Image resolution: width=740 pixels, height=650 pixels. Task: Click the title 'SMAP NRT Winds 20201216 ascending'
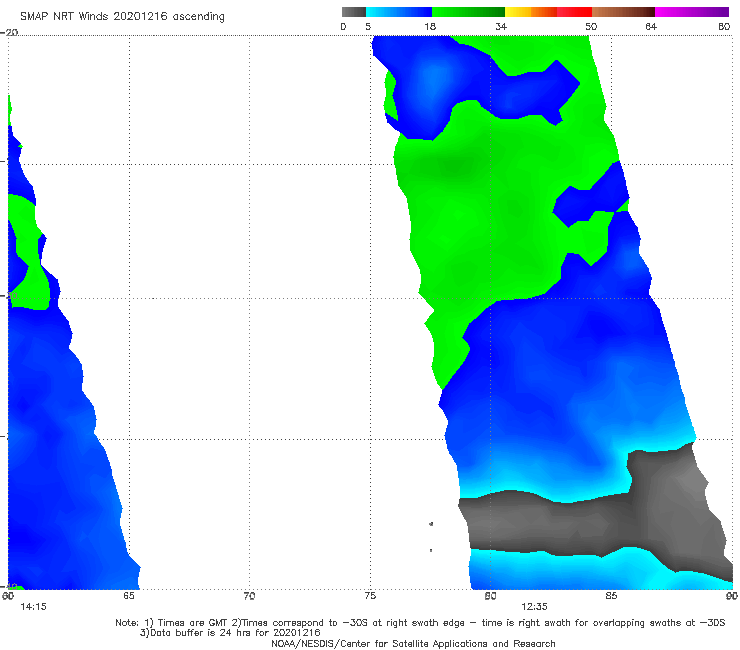122,17
